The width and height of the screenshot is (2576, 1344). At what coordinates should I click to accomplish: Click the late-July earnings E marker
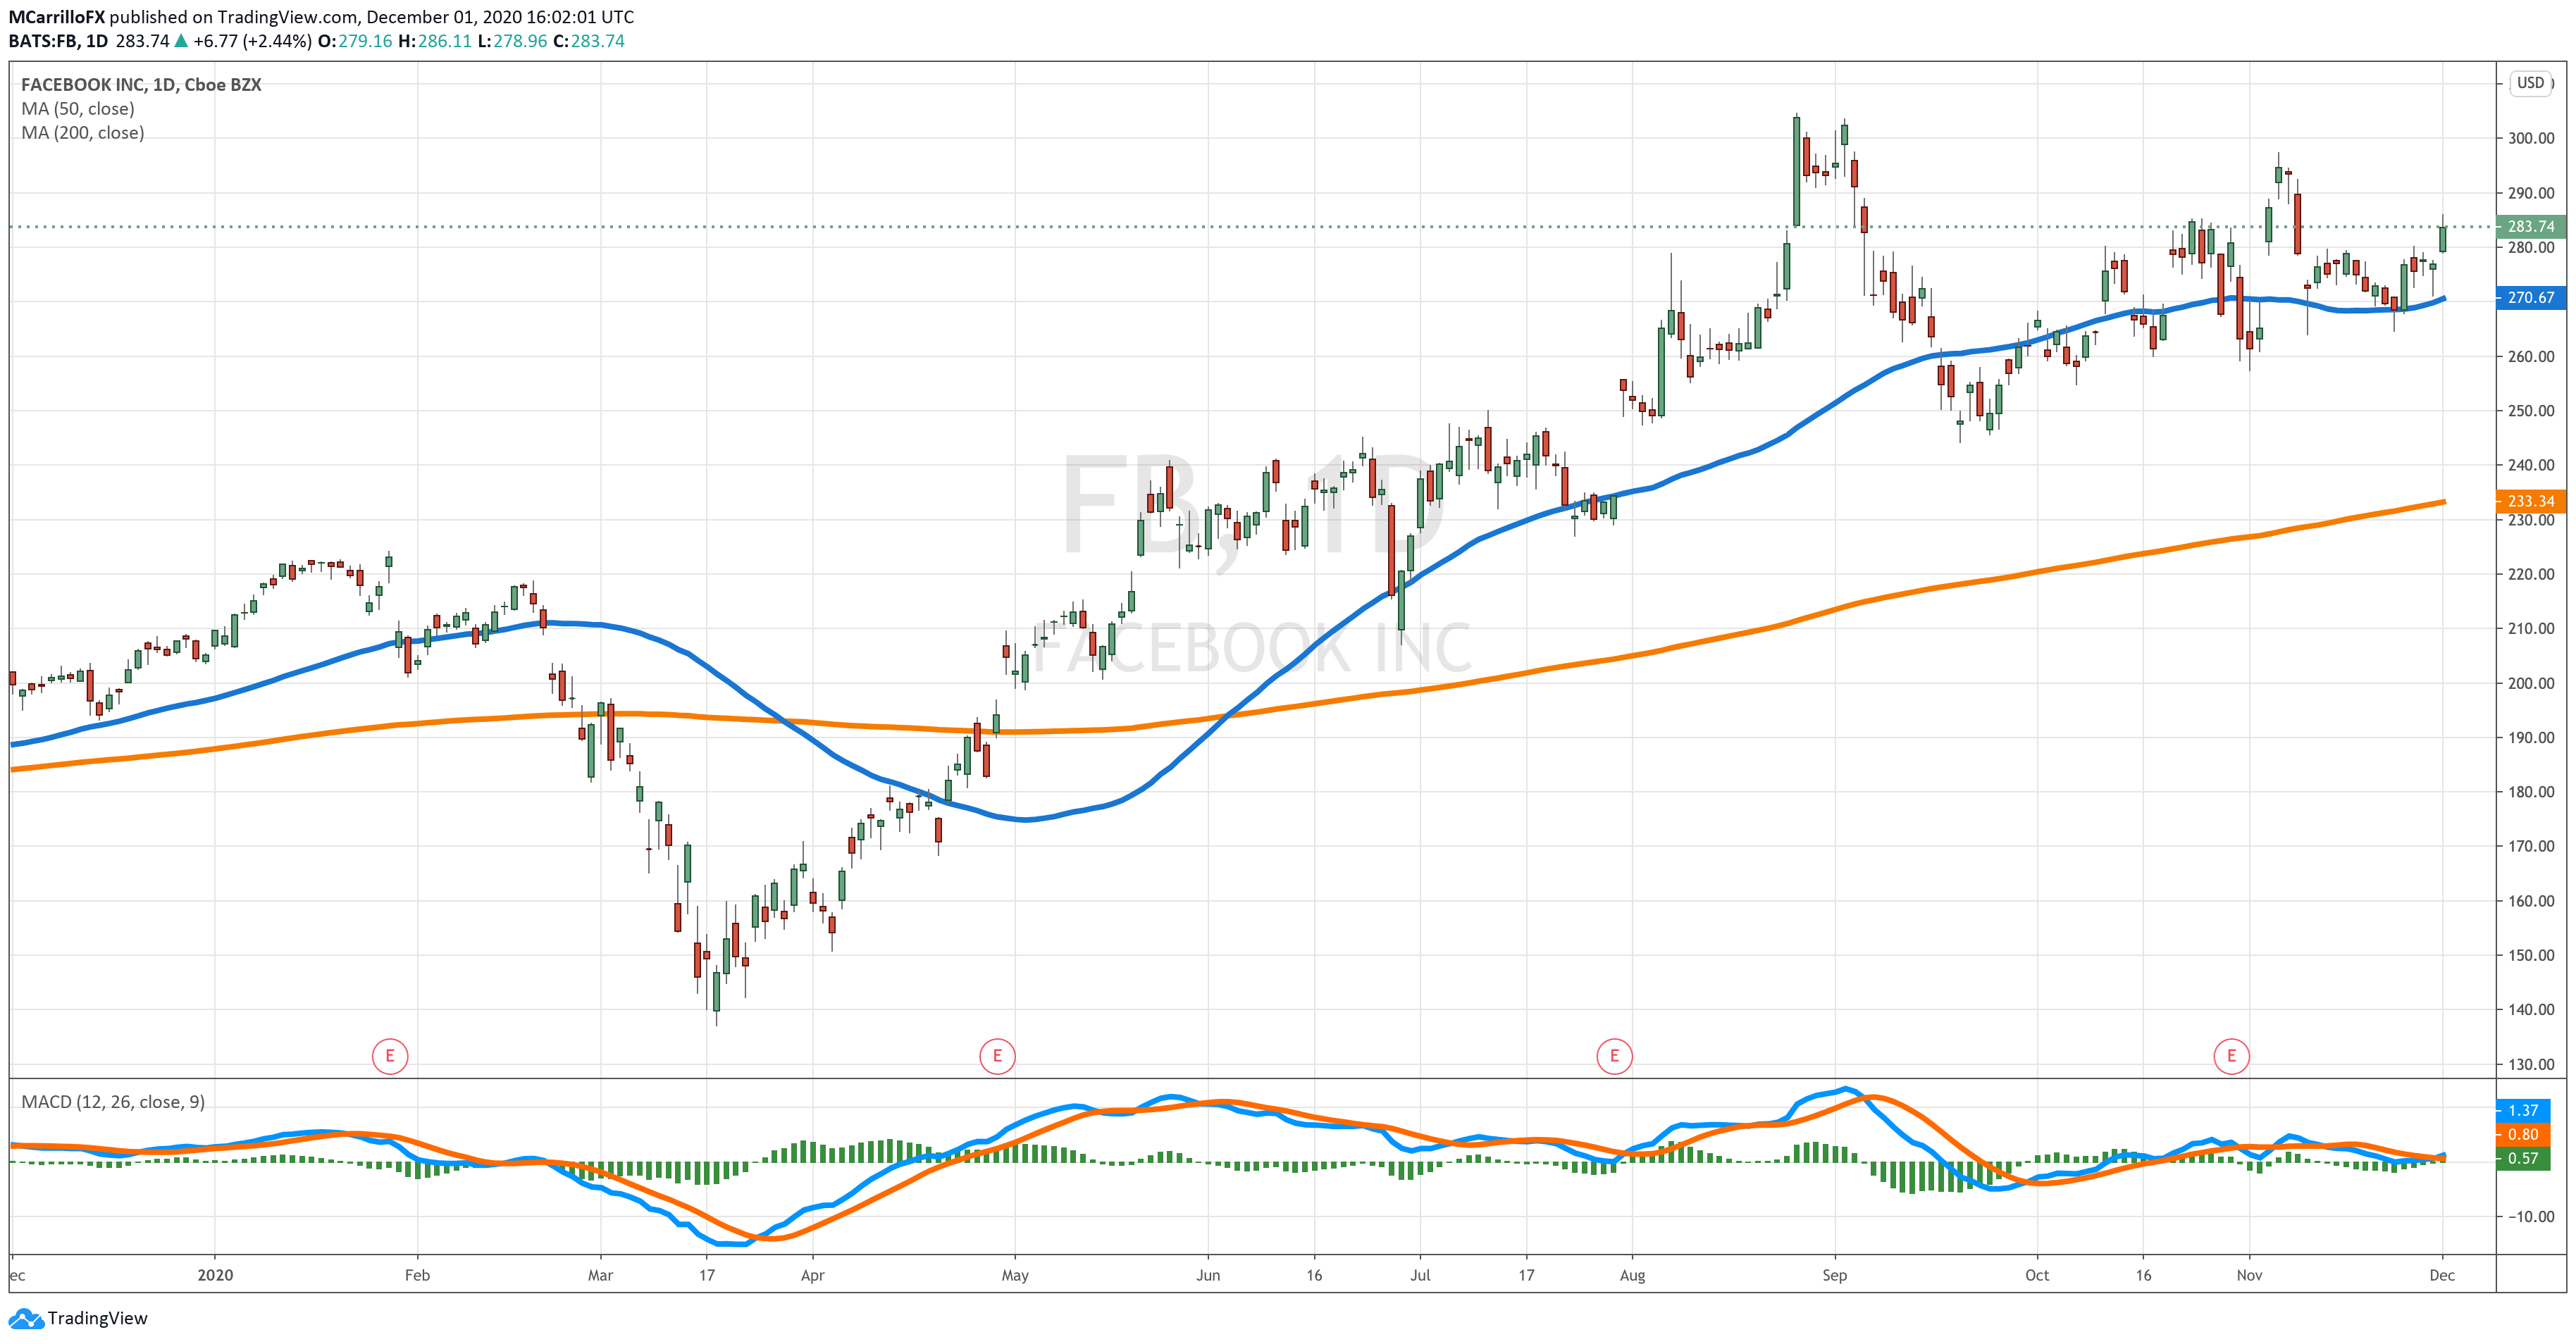point(1614,1056)
